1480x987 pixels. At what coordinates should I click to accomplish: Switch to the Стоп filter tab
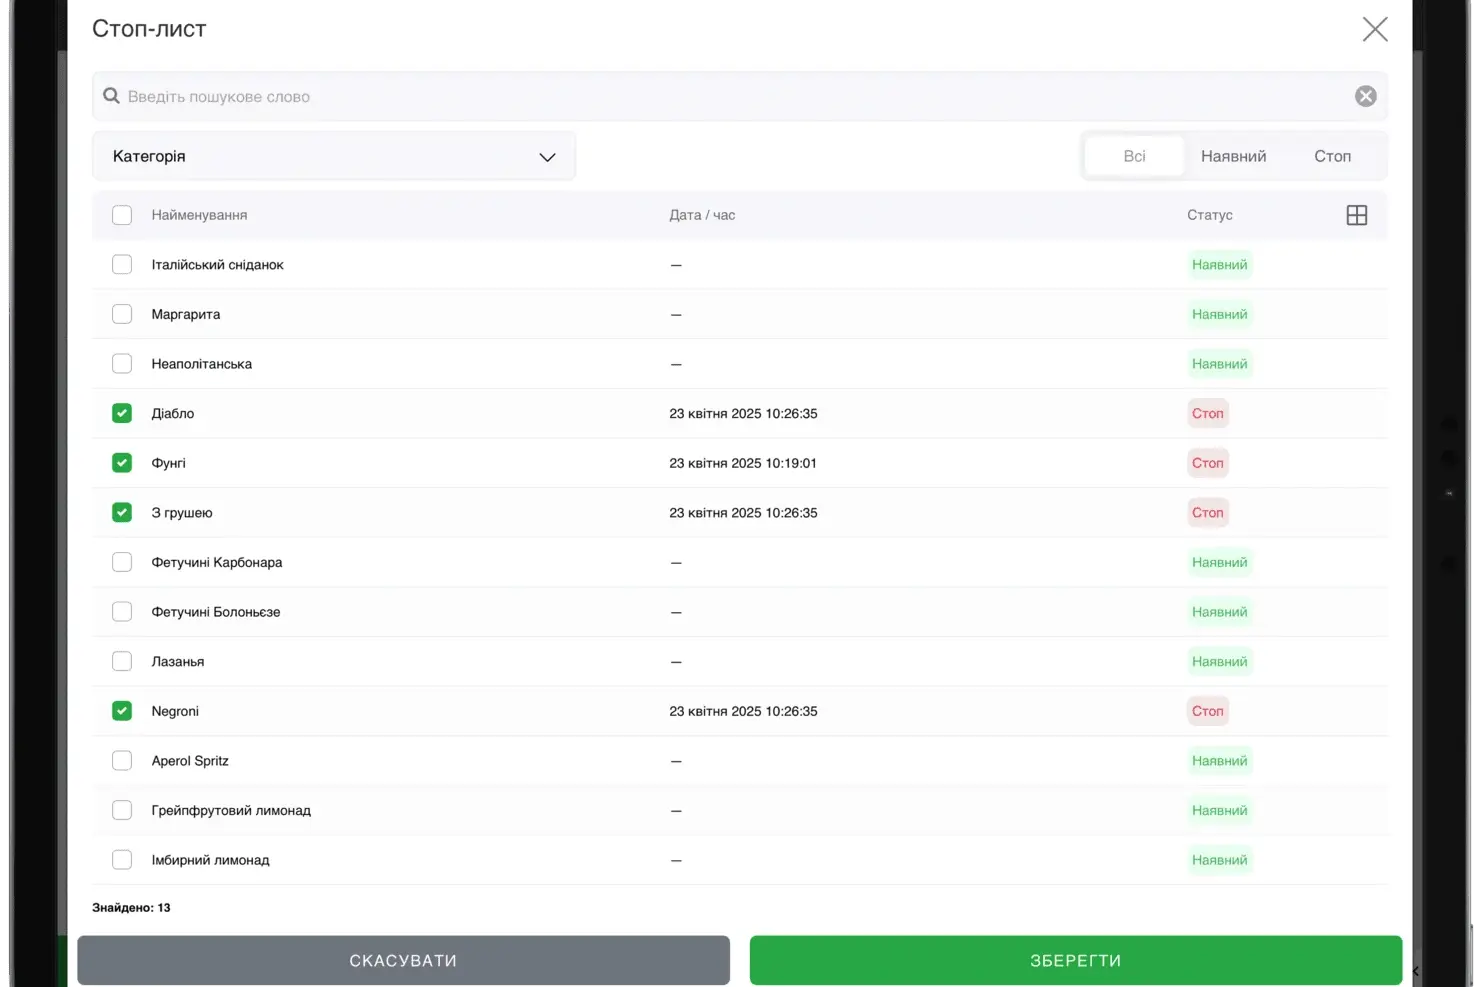1332,156
